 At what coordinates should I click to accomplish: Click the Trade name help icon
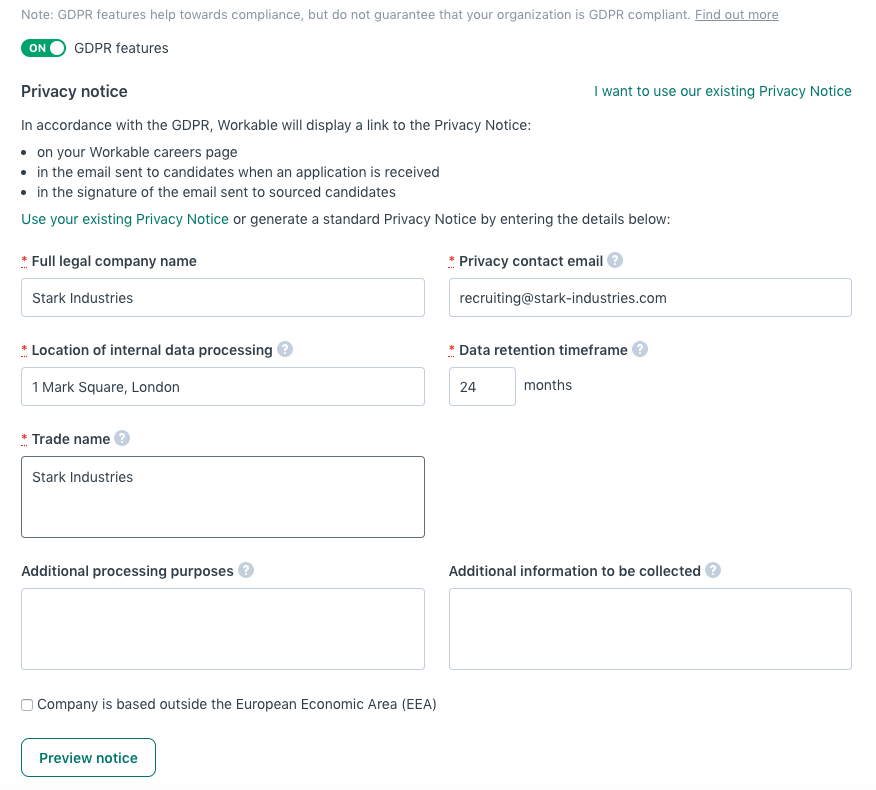122,438
